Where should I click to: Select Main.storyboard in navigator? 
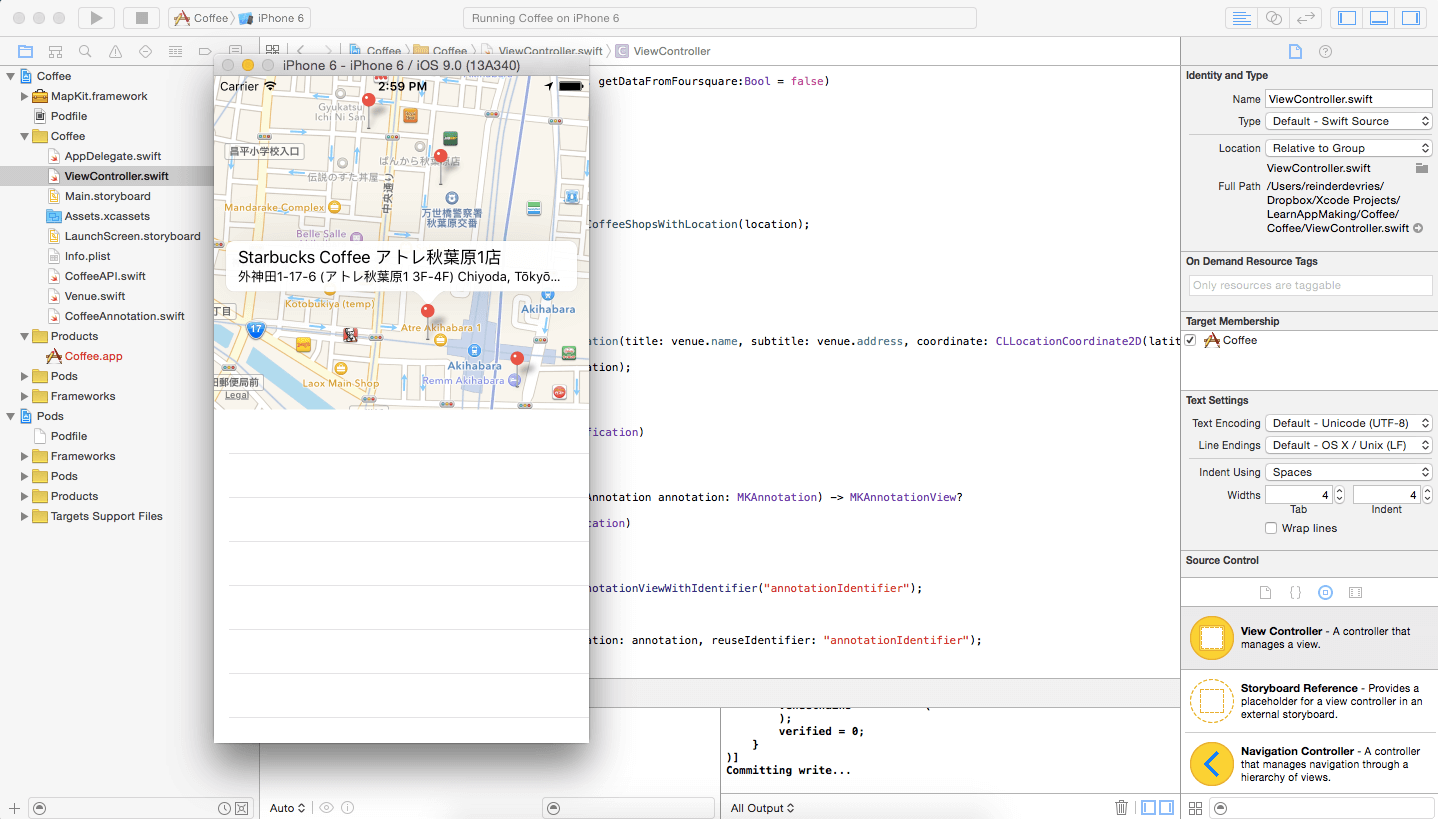(x=107, y=196)
